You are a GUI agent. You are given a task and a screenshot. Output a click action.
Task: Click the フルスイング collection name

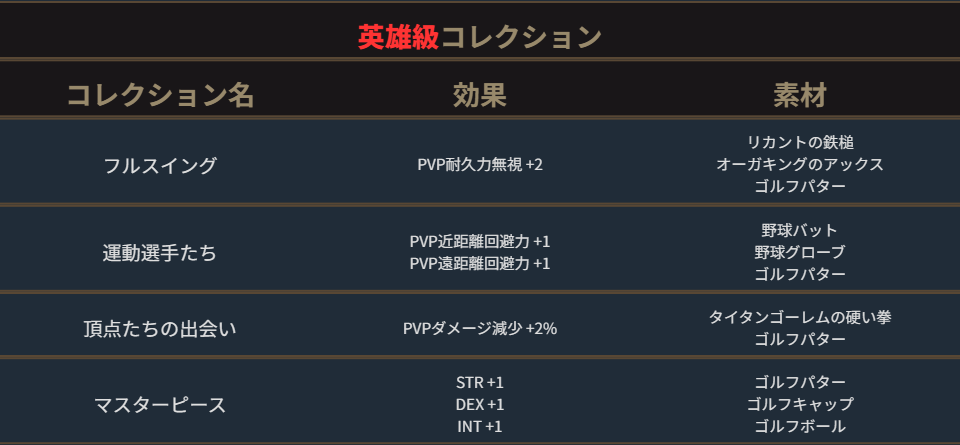point(160,165)
